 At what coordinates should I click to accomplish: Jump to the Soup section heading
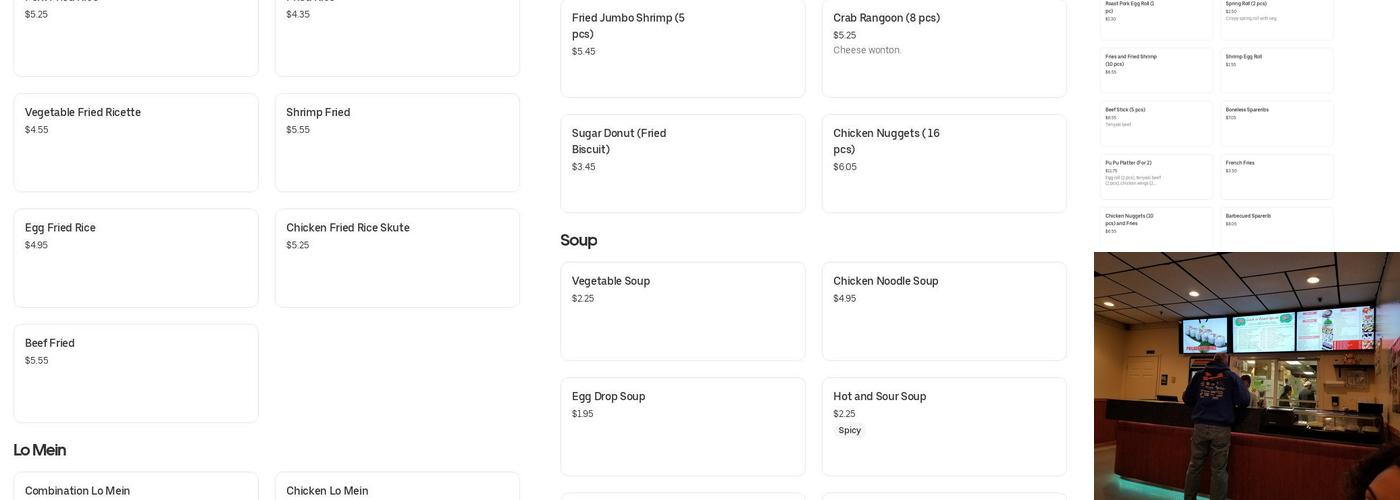click(x=578, y=240)
